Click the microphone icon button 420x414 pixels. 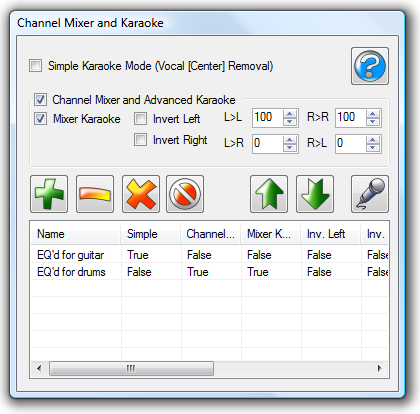pyautogui.click(x=370, y=194)
